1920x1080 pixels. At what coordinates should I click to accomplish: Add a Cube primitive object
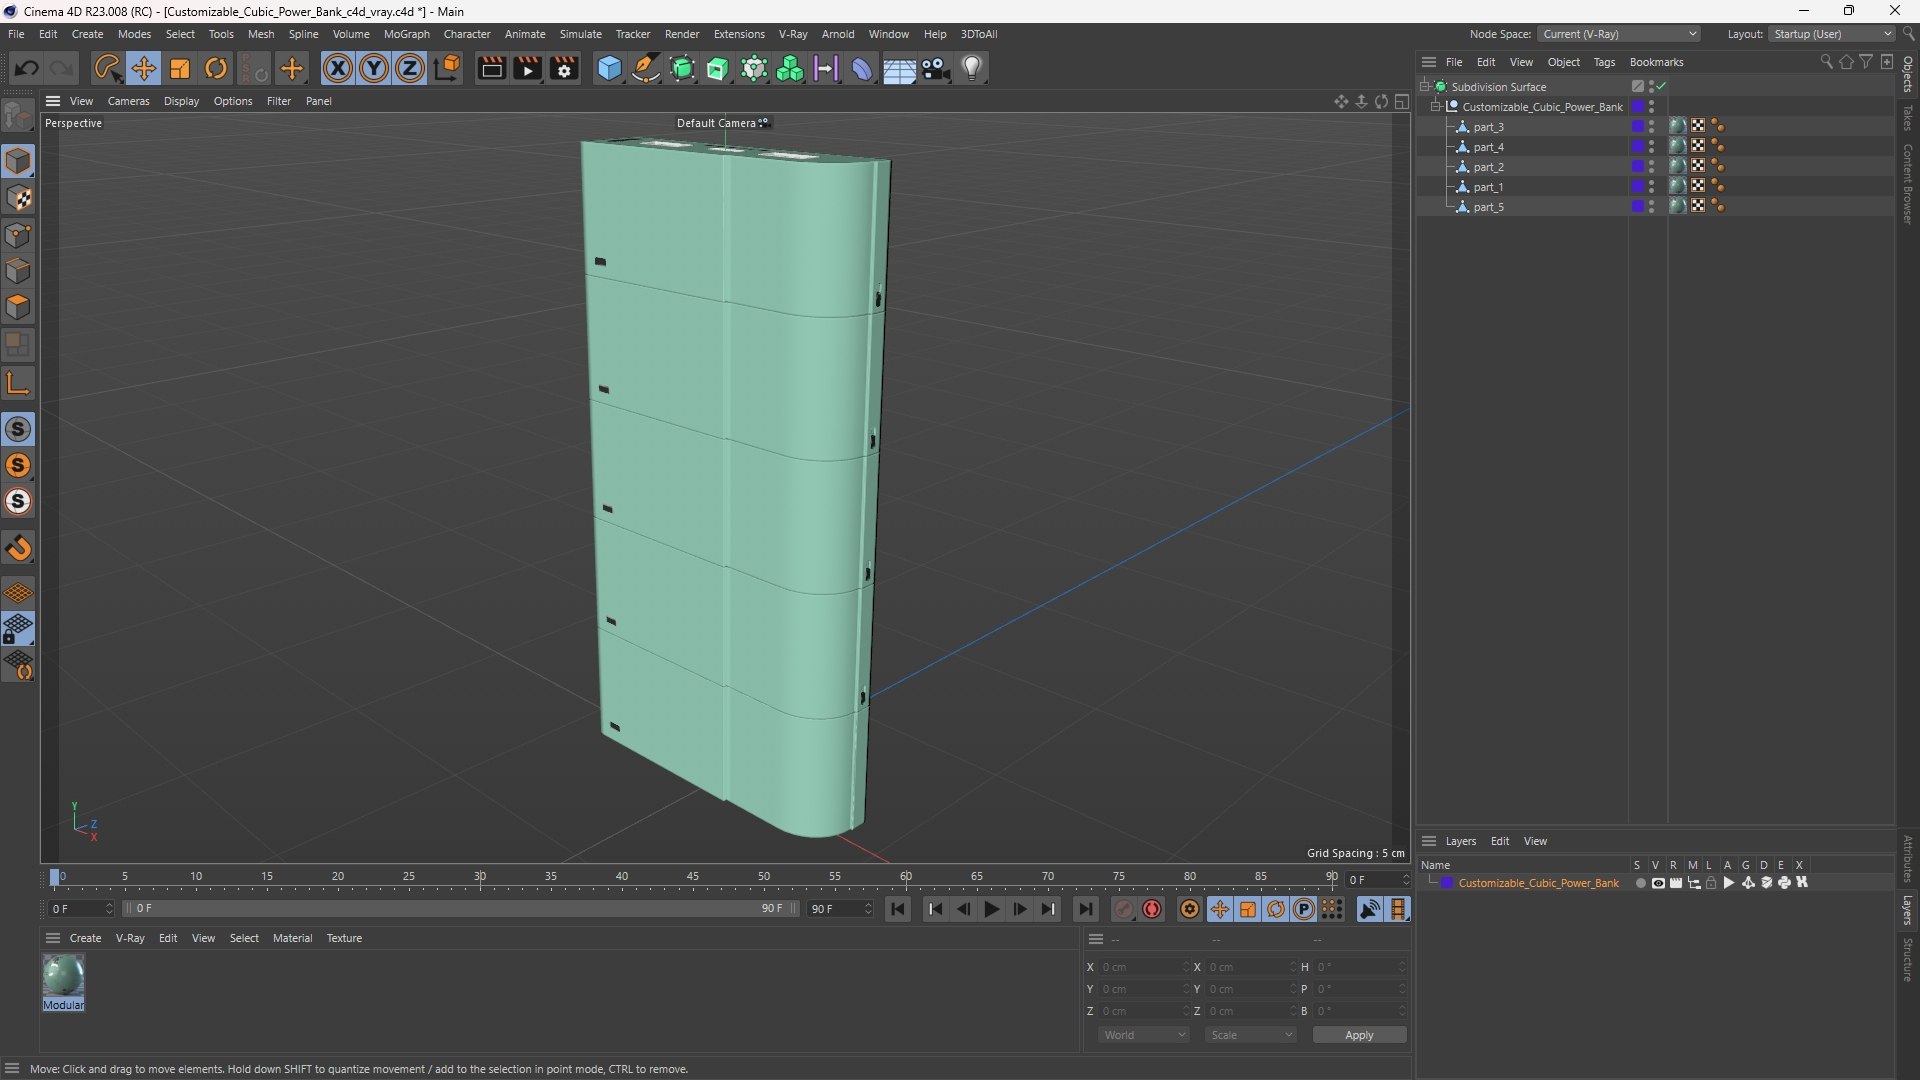click(609, 68)
